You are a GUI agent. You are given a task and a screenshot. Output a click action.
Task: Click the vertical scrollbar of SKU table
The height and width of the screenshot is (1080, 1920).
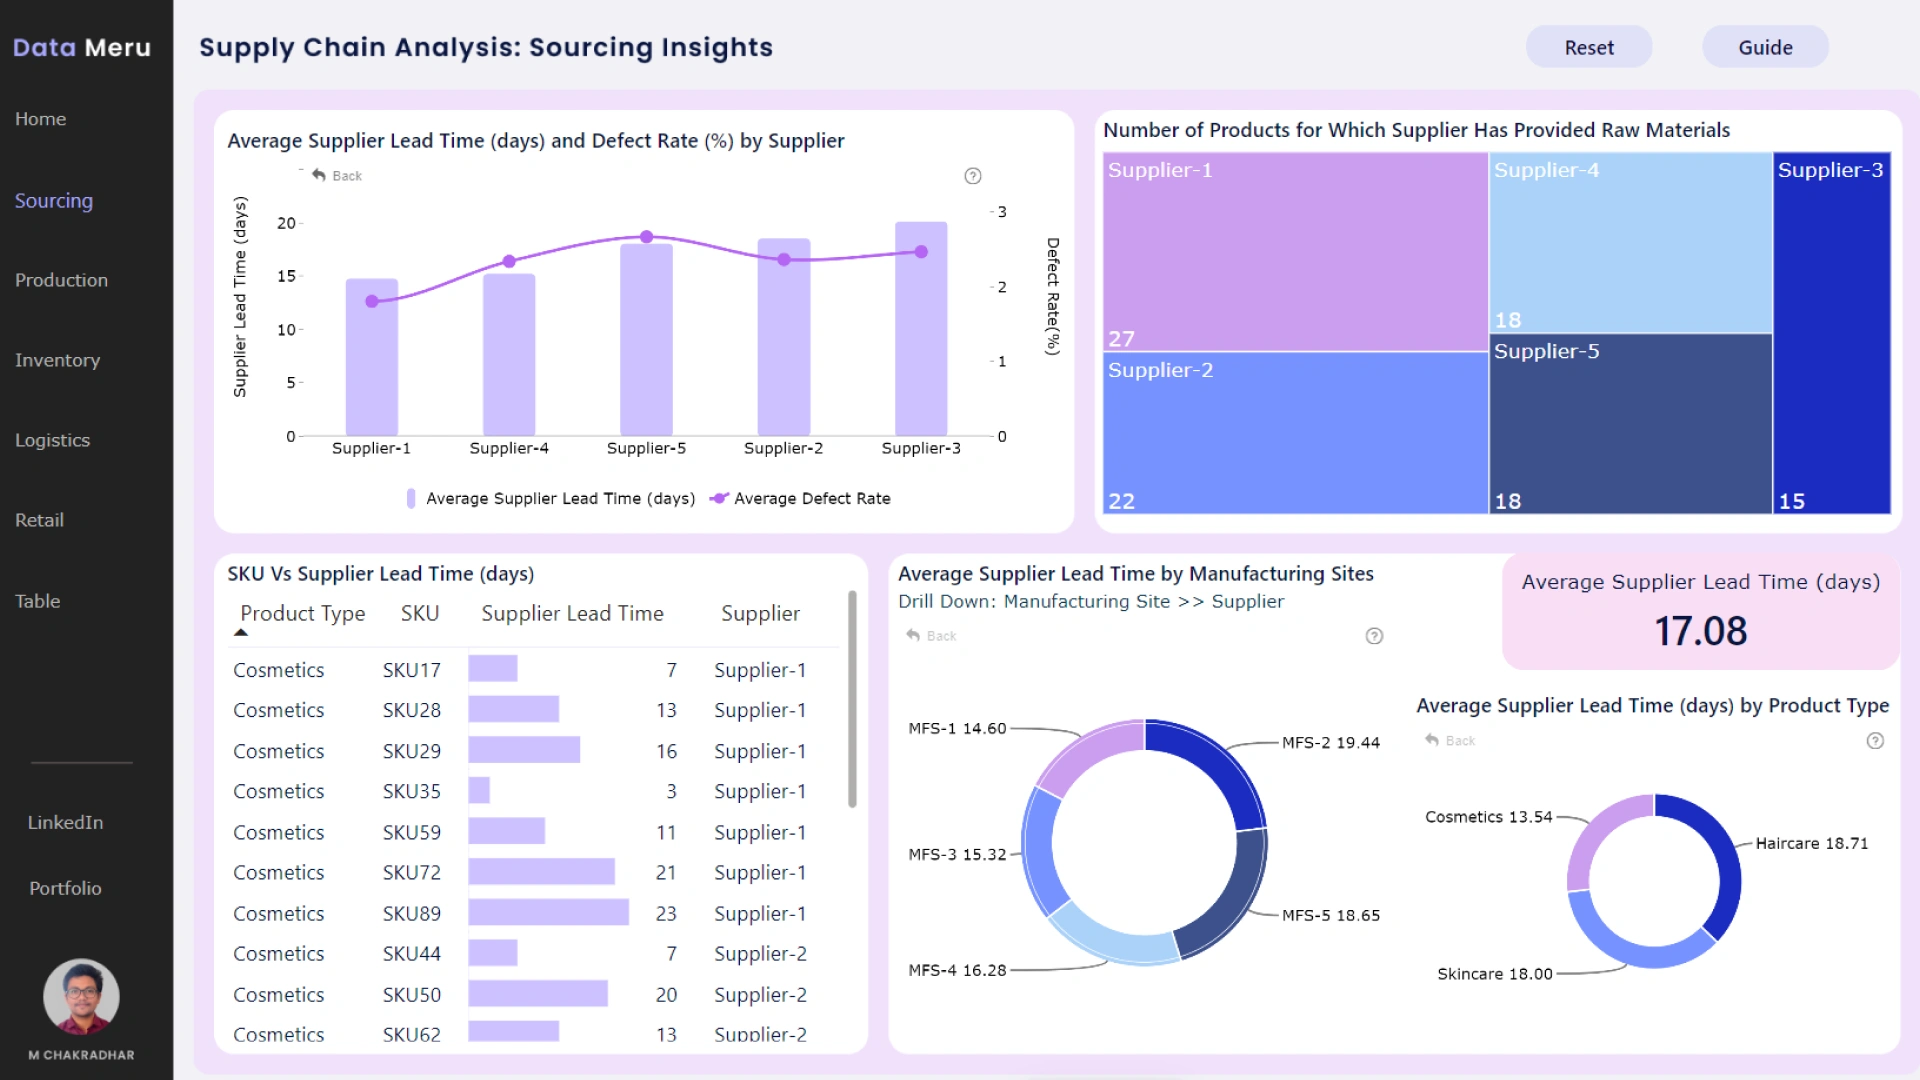click(852, 699)
